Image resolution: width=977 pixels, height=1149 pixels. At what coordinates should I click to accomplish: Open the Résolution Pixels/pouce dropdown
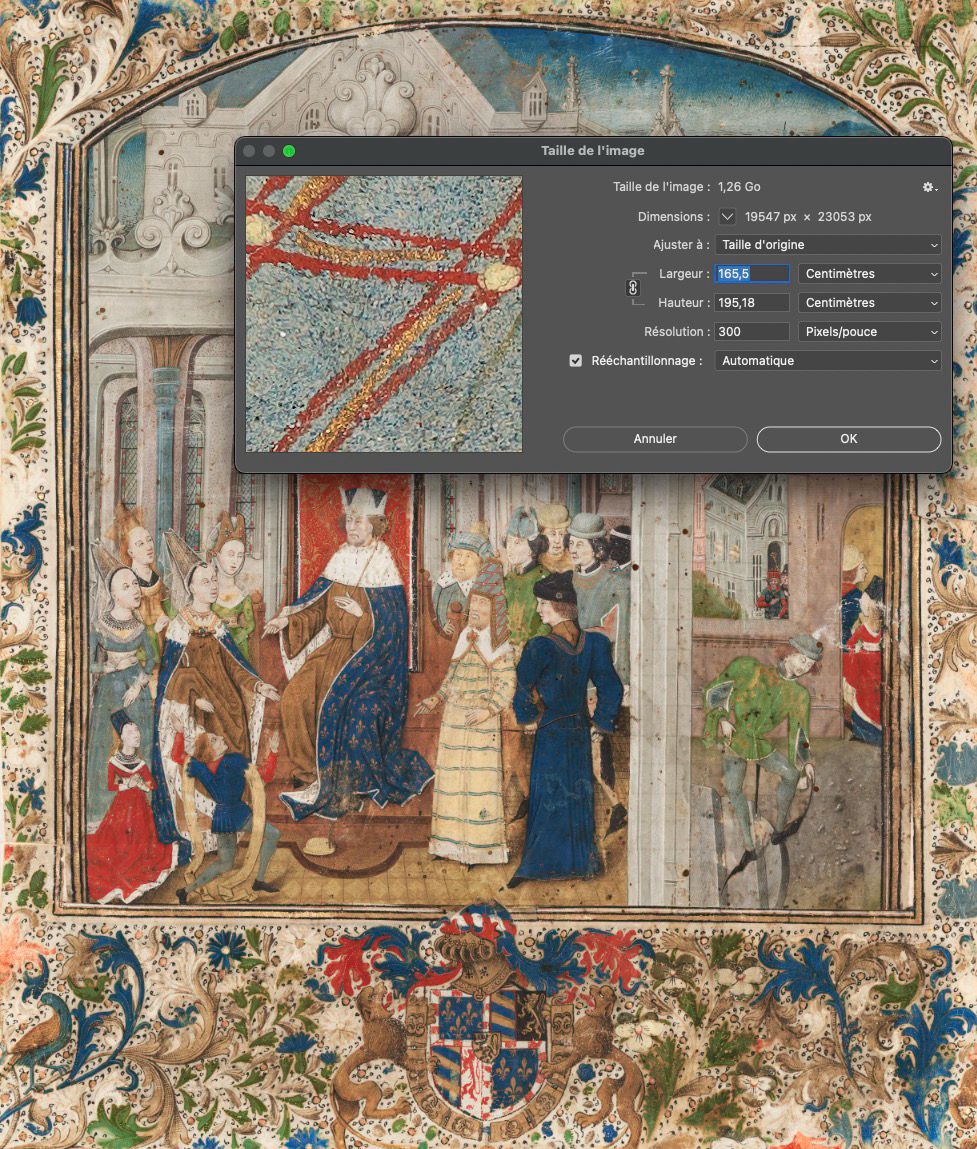click(x=869, y=332)
